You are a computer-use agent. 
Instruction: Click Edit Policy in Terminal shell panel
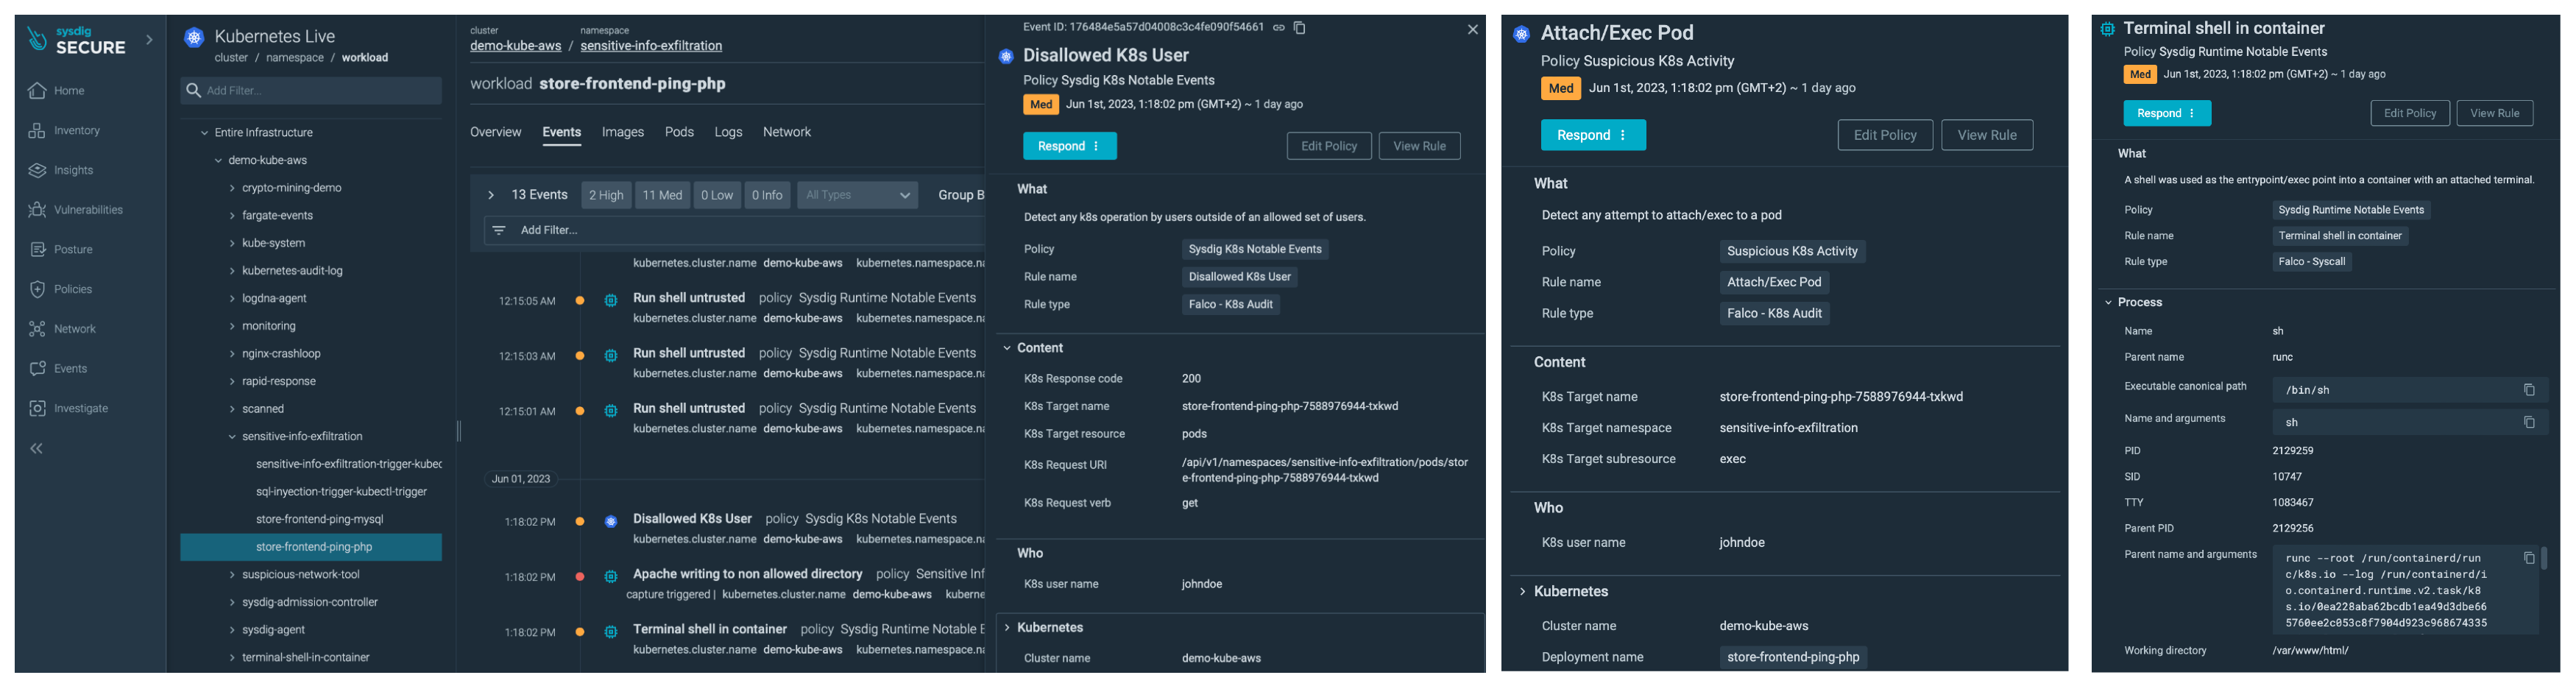click(2409, 114)
